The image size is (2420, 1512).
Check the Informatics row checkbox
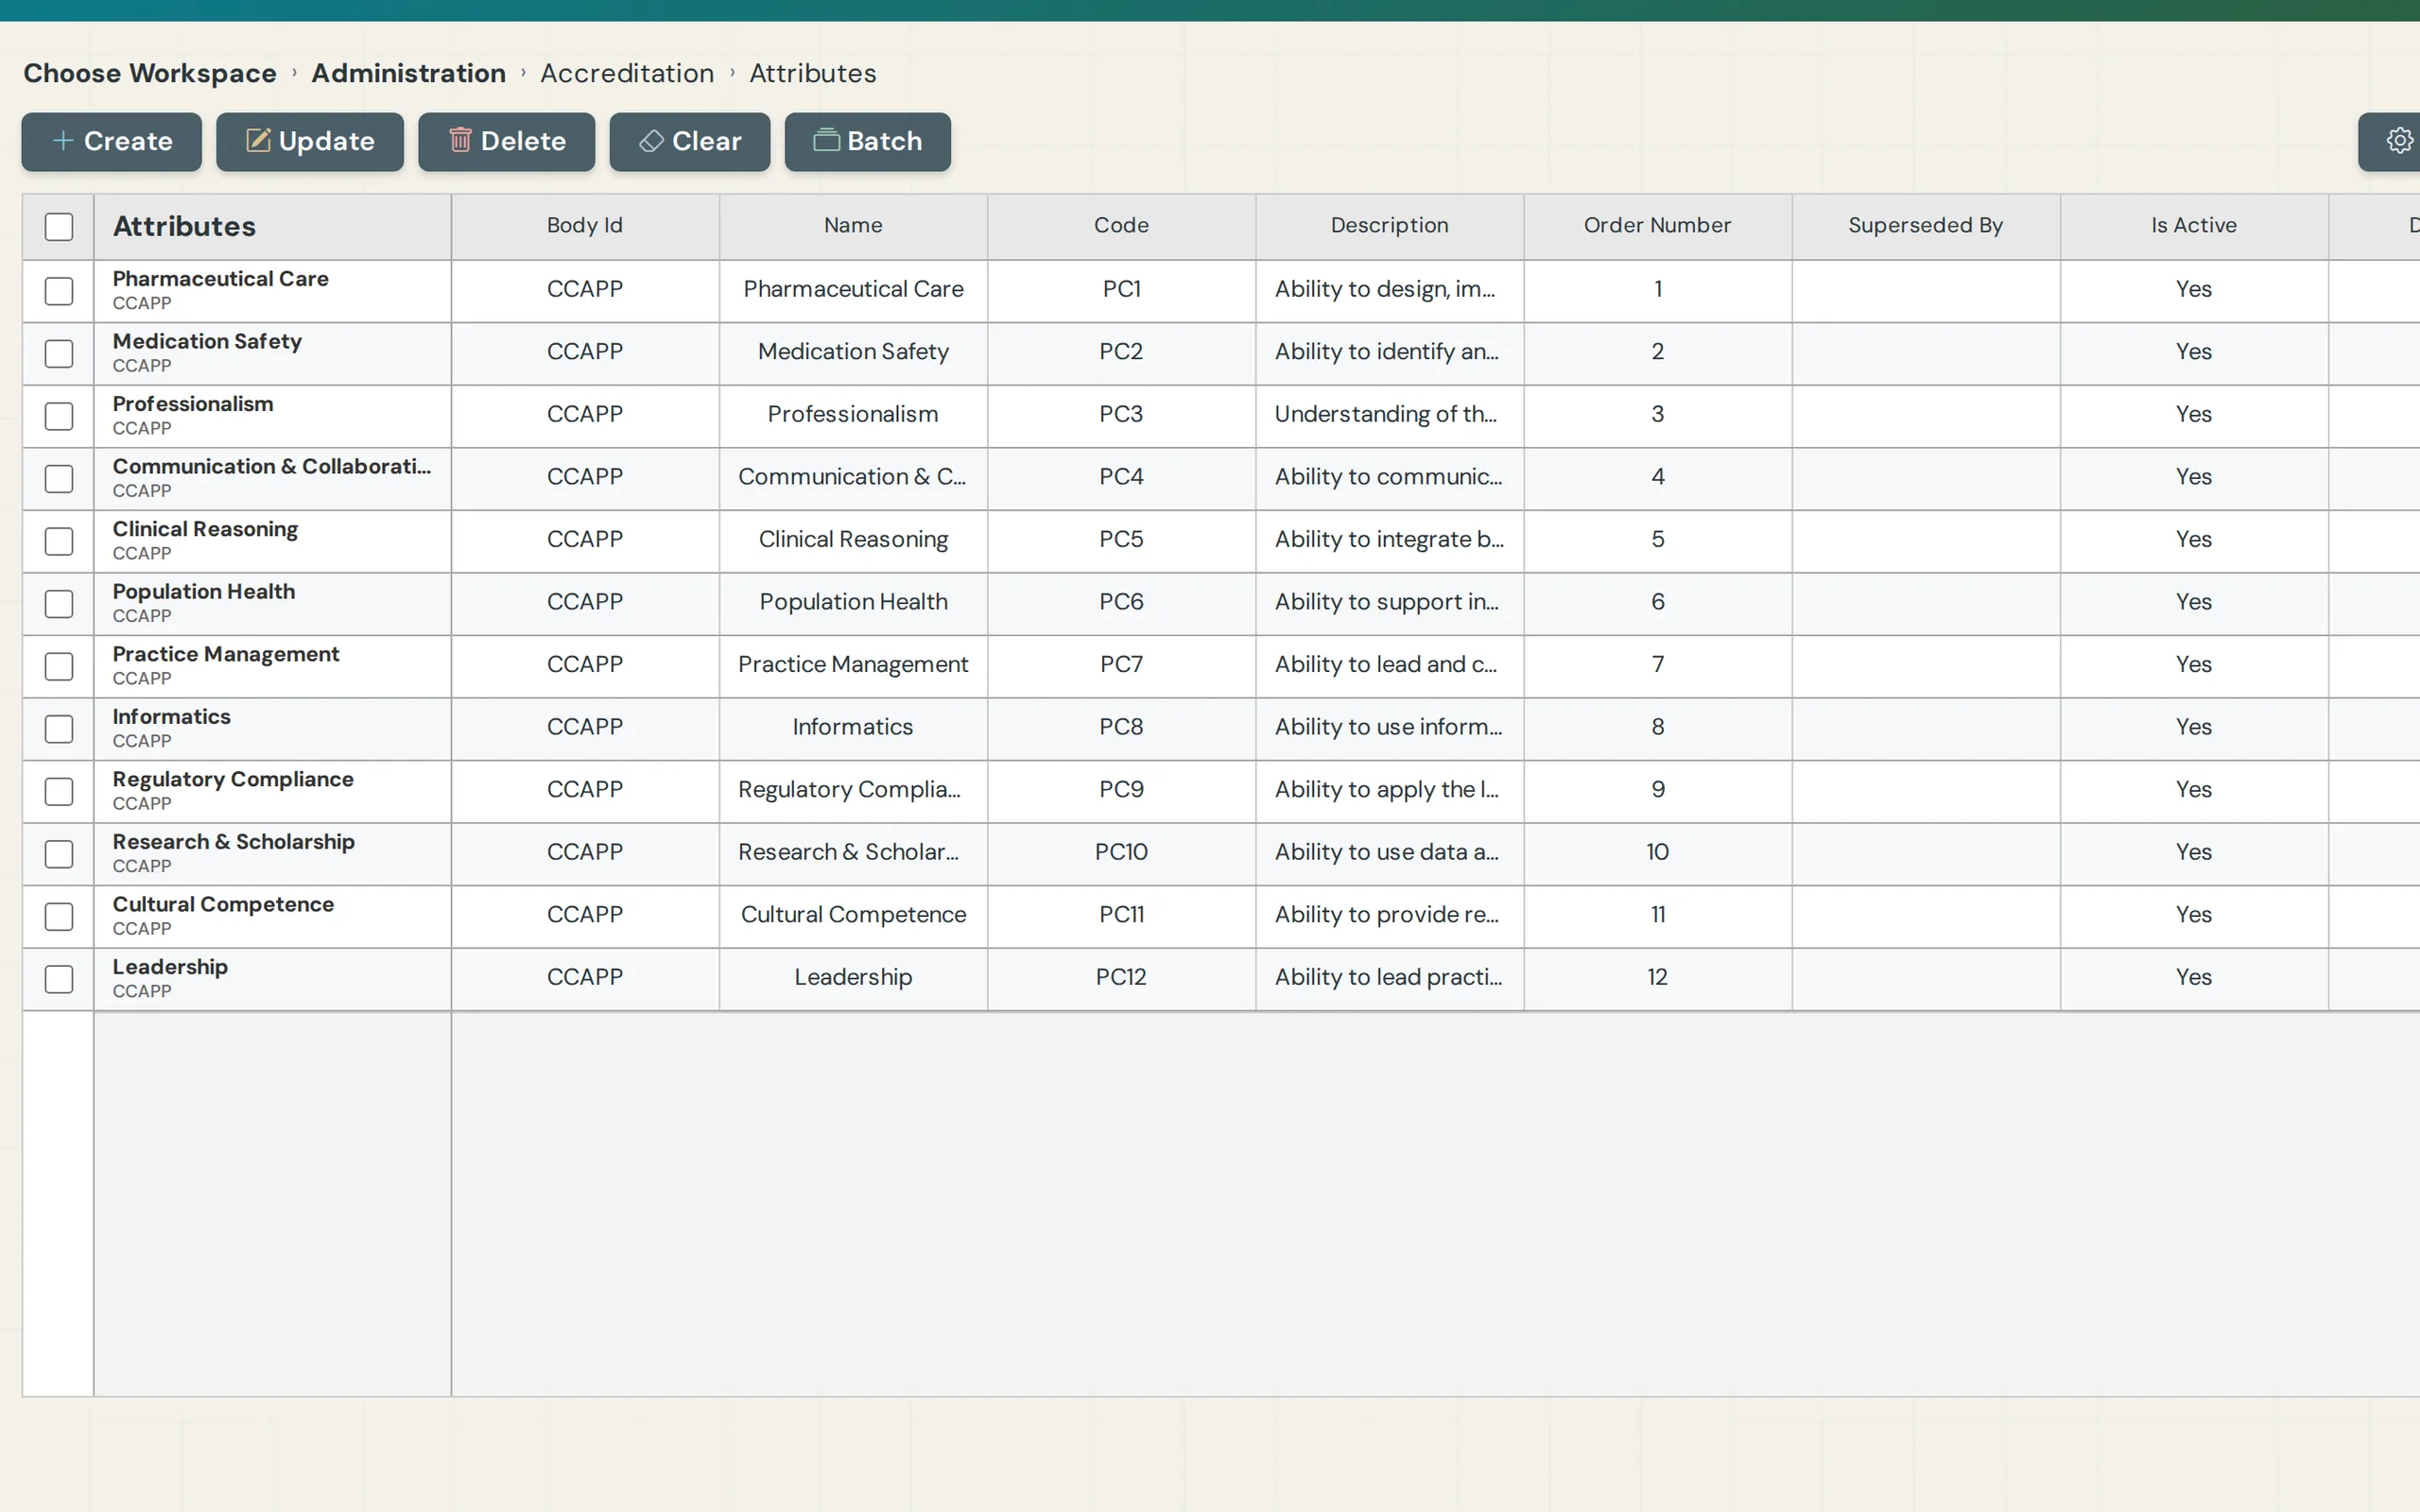(59, 729)
